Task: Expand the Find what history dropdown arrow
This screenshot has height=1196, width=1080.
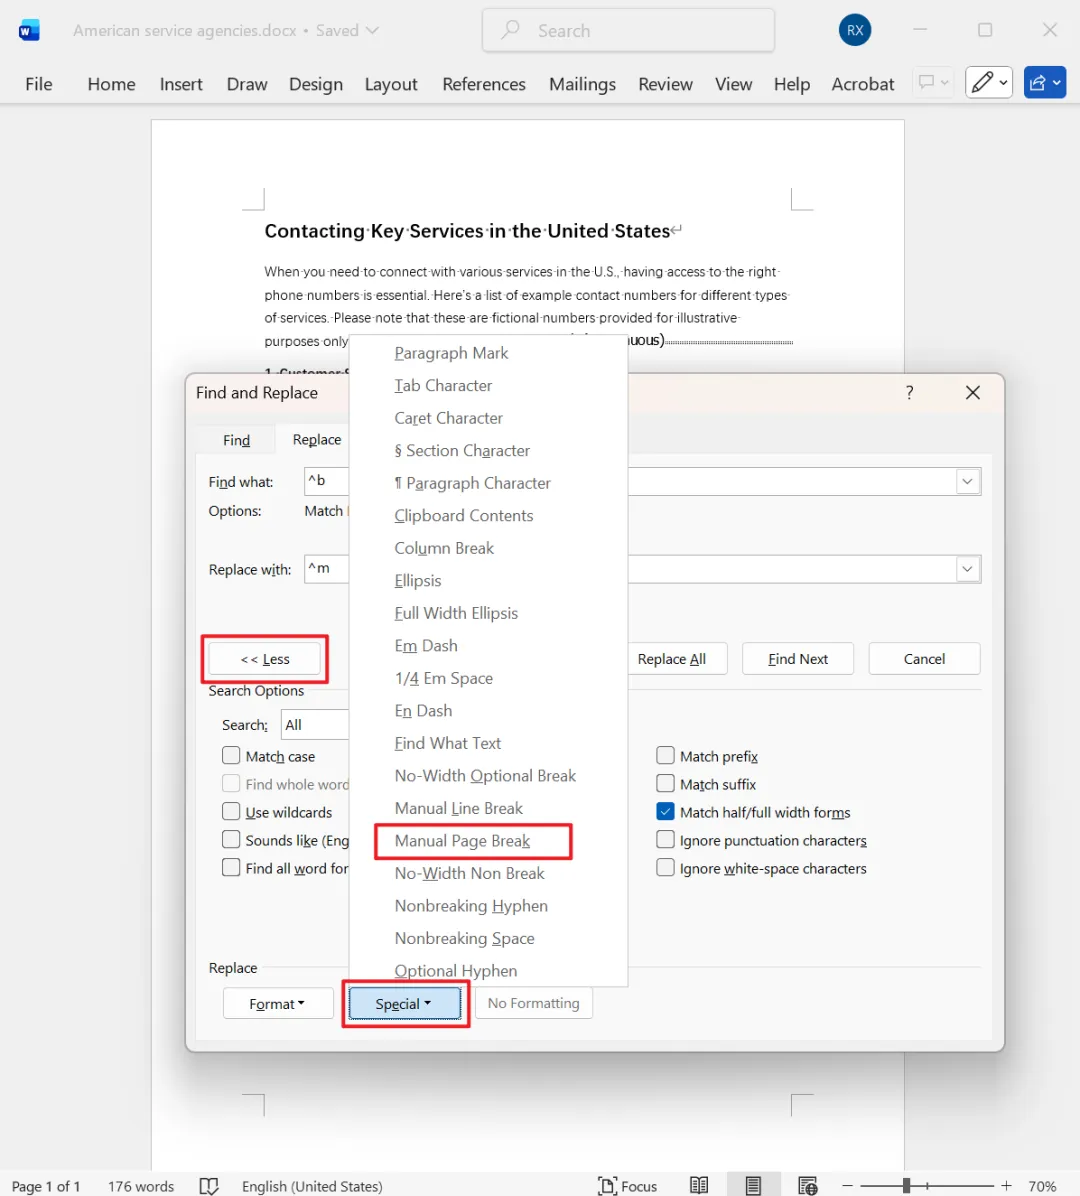Action: pos(967,481)
